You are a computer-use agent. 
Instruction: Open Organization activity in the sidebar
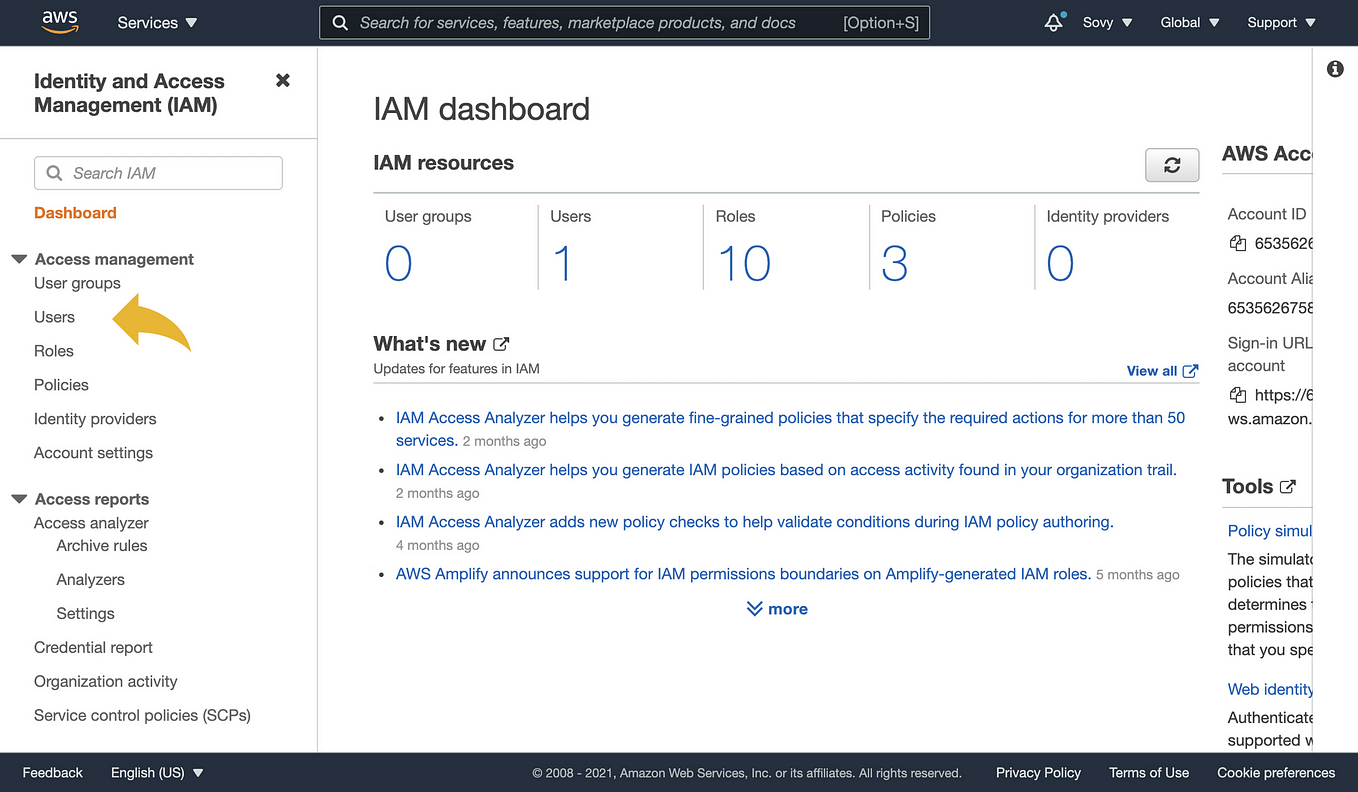pos(106,682)
